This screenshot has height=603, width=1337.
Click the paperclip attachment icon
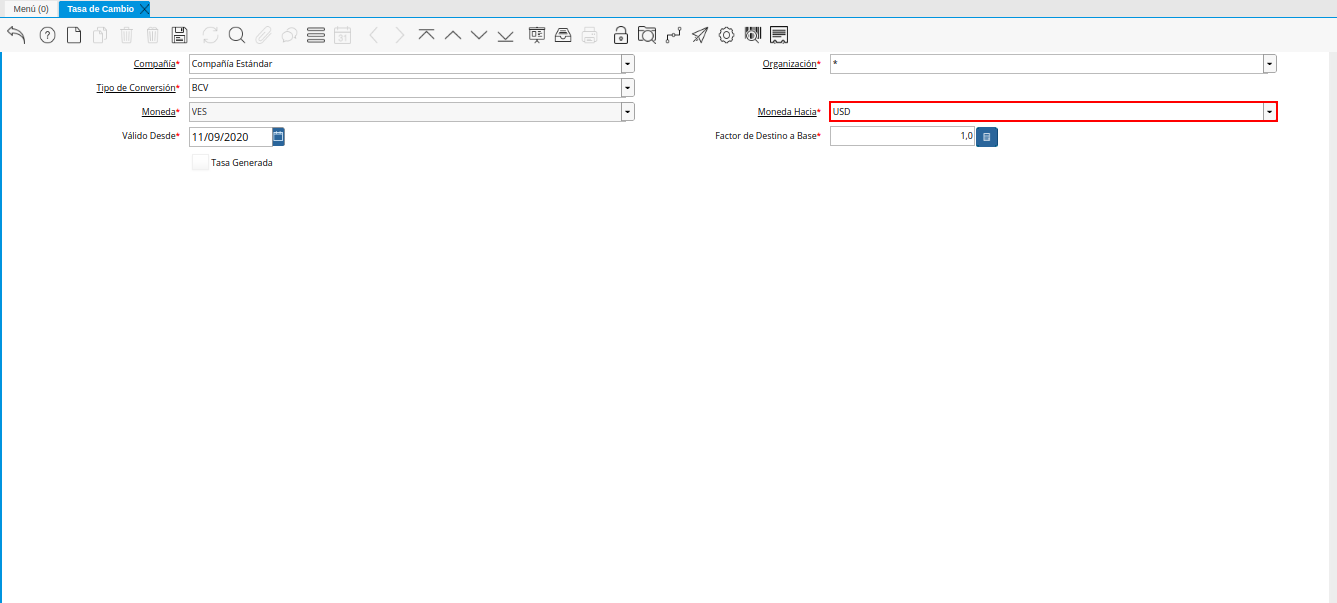click(263, 35)
